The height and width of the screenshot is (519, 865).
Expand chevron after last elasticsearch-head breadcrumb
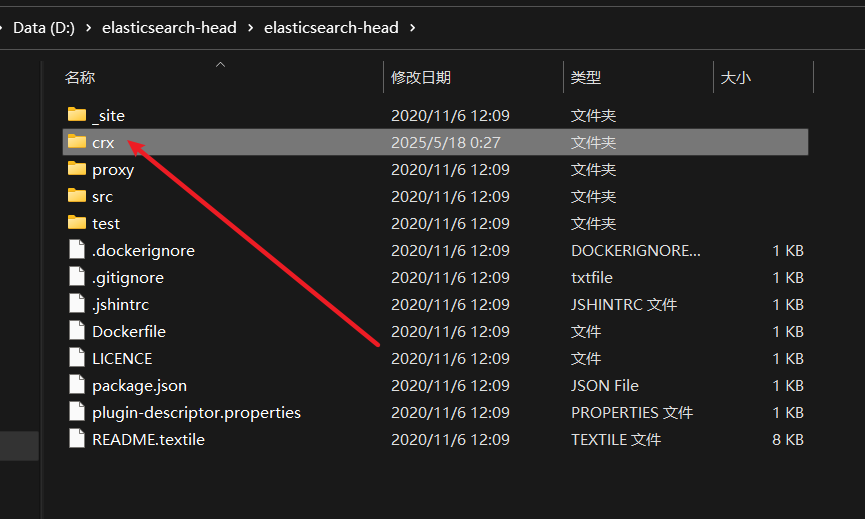pyautogui.click(x=413, y=28)
